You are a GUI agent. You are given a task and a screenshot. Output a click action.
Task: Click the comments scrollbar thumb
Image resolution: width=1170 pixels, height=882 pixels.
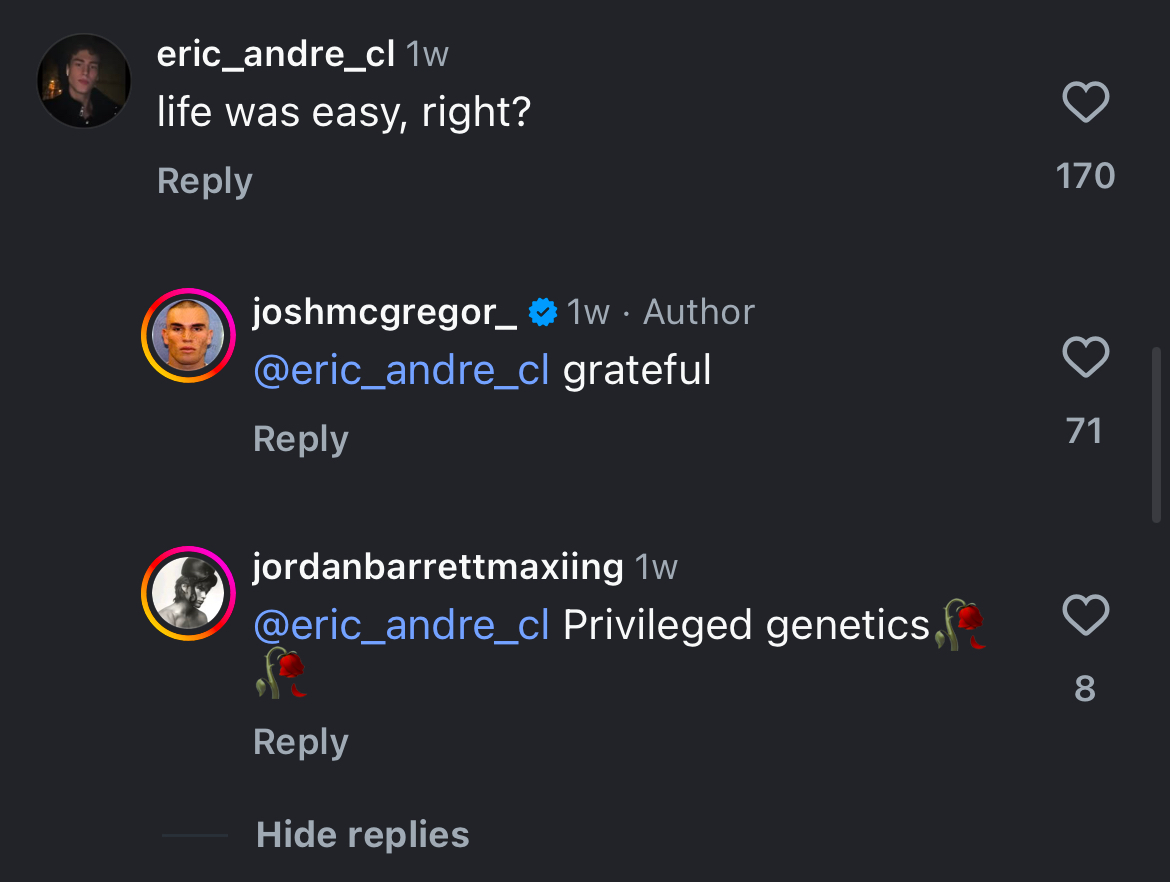pyautogui.click(x=1158, y=435)
